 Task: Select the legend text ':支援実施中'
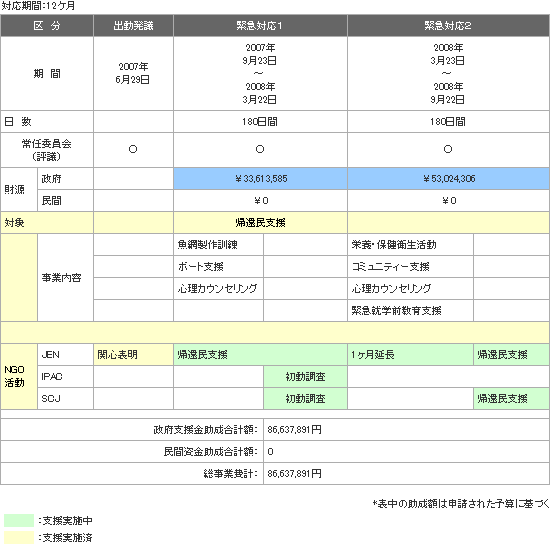(65, 520)
